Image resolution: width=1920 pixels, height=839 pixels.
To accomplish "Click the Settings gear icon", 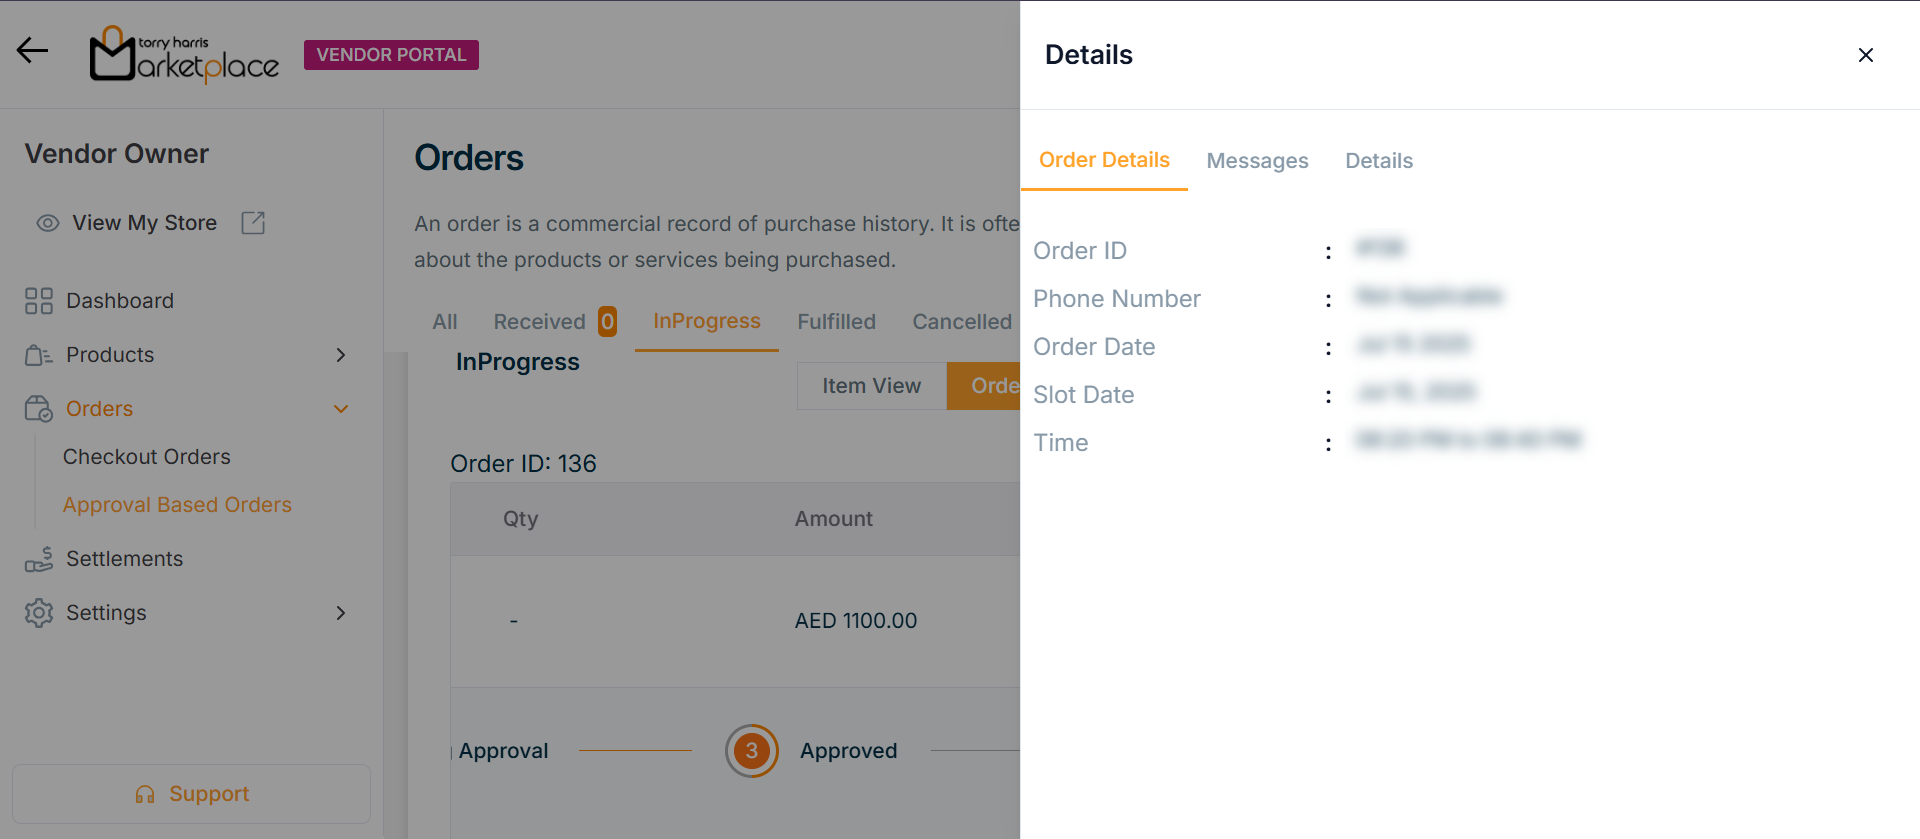I will tap(38, 613).
